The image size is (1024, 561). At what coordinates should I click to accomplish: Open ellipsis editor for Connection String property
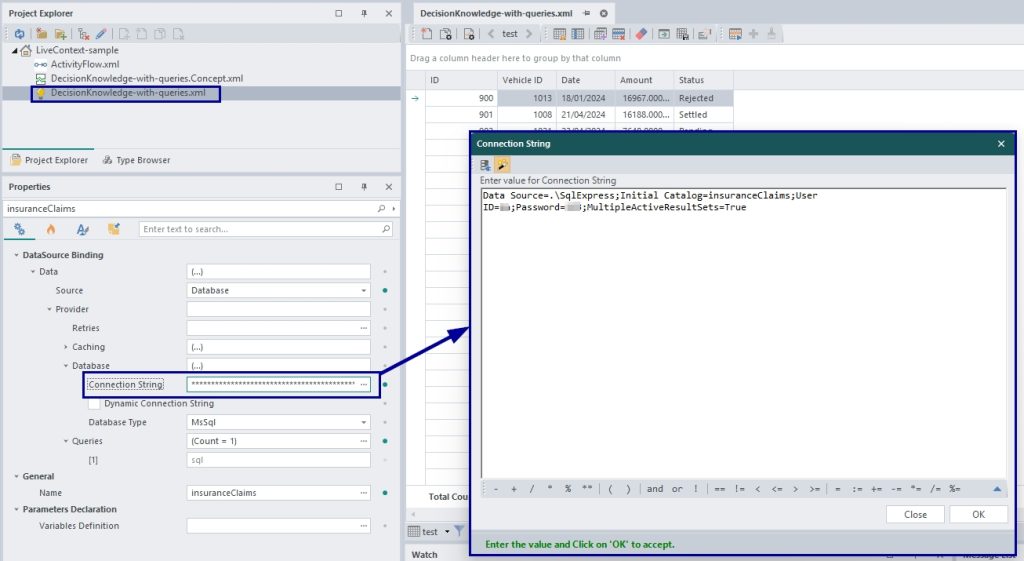(364, 385)
